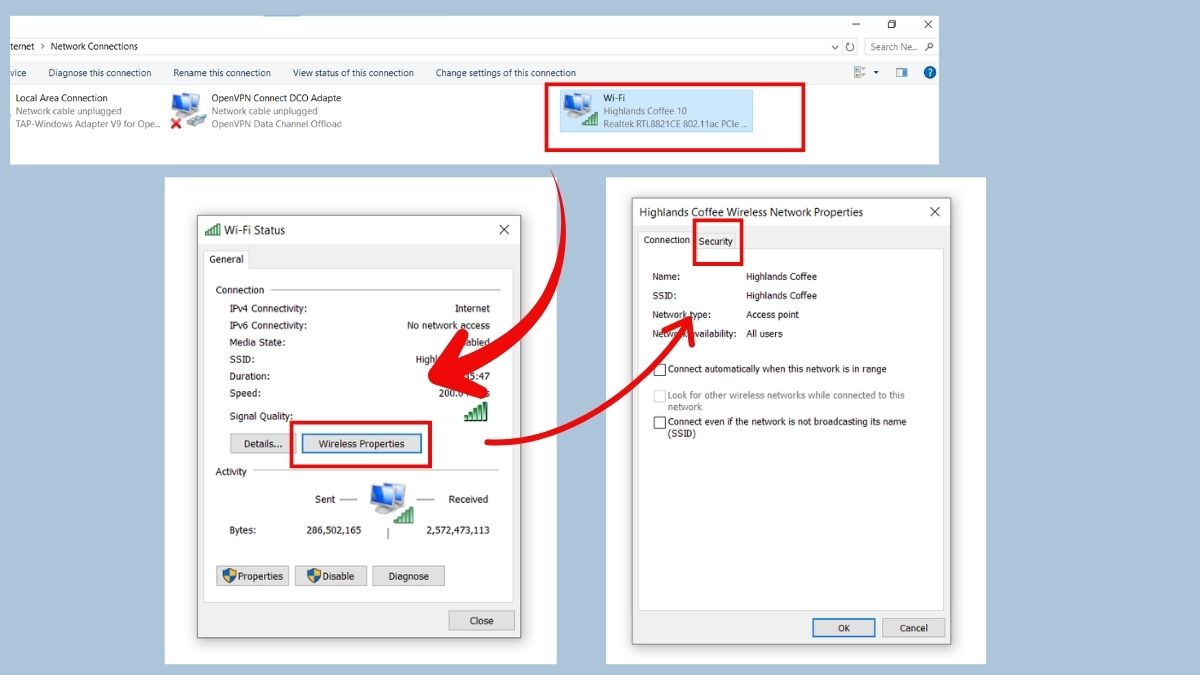Viewport: 1200px width, 675px height.
Task: Click OK in Wireless Network Properties
Action: (844, 628)
